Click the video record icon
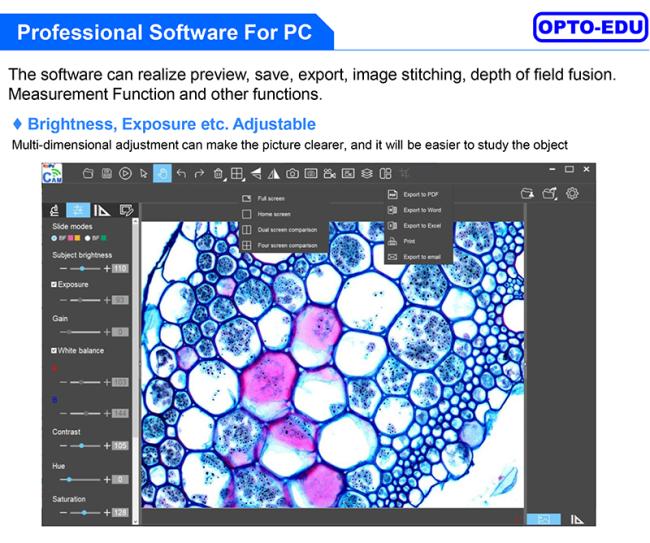The height and width of the screenshot is (543, 650). pyautogui.click(x=329, y=173)
